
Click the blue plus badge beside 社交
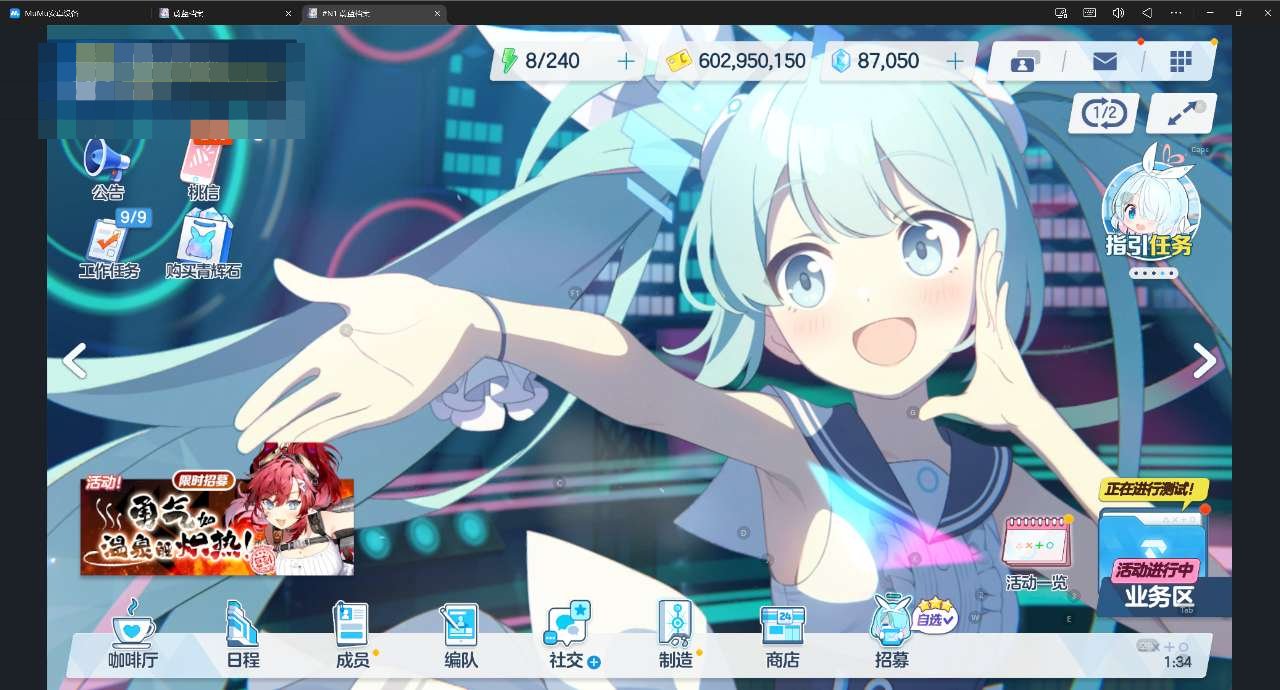click(x=594, y=662)
